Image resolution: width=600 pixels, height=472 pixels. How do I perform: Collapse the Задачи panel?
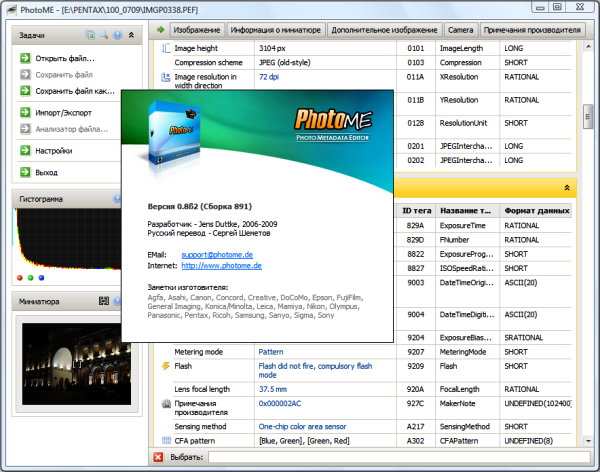click(x=131, y=35)
